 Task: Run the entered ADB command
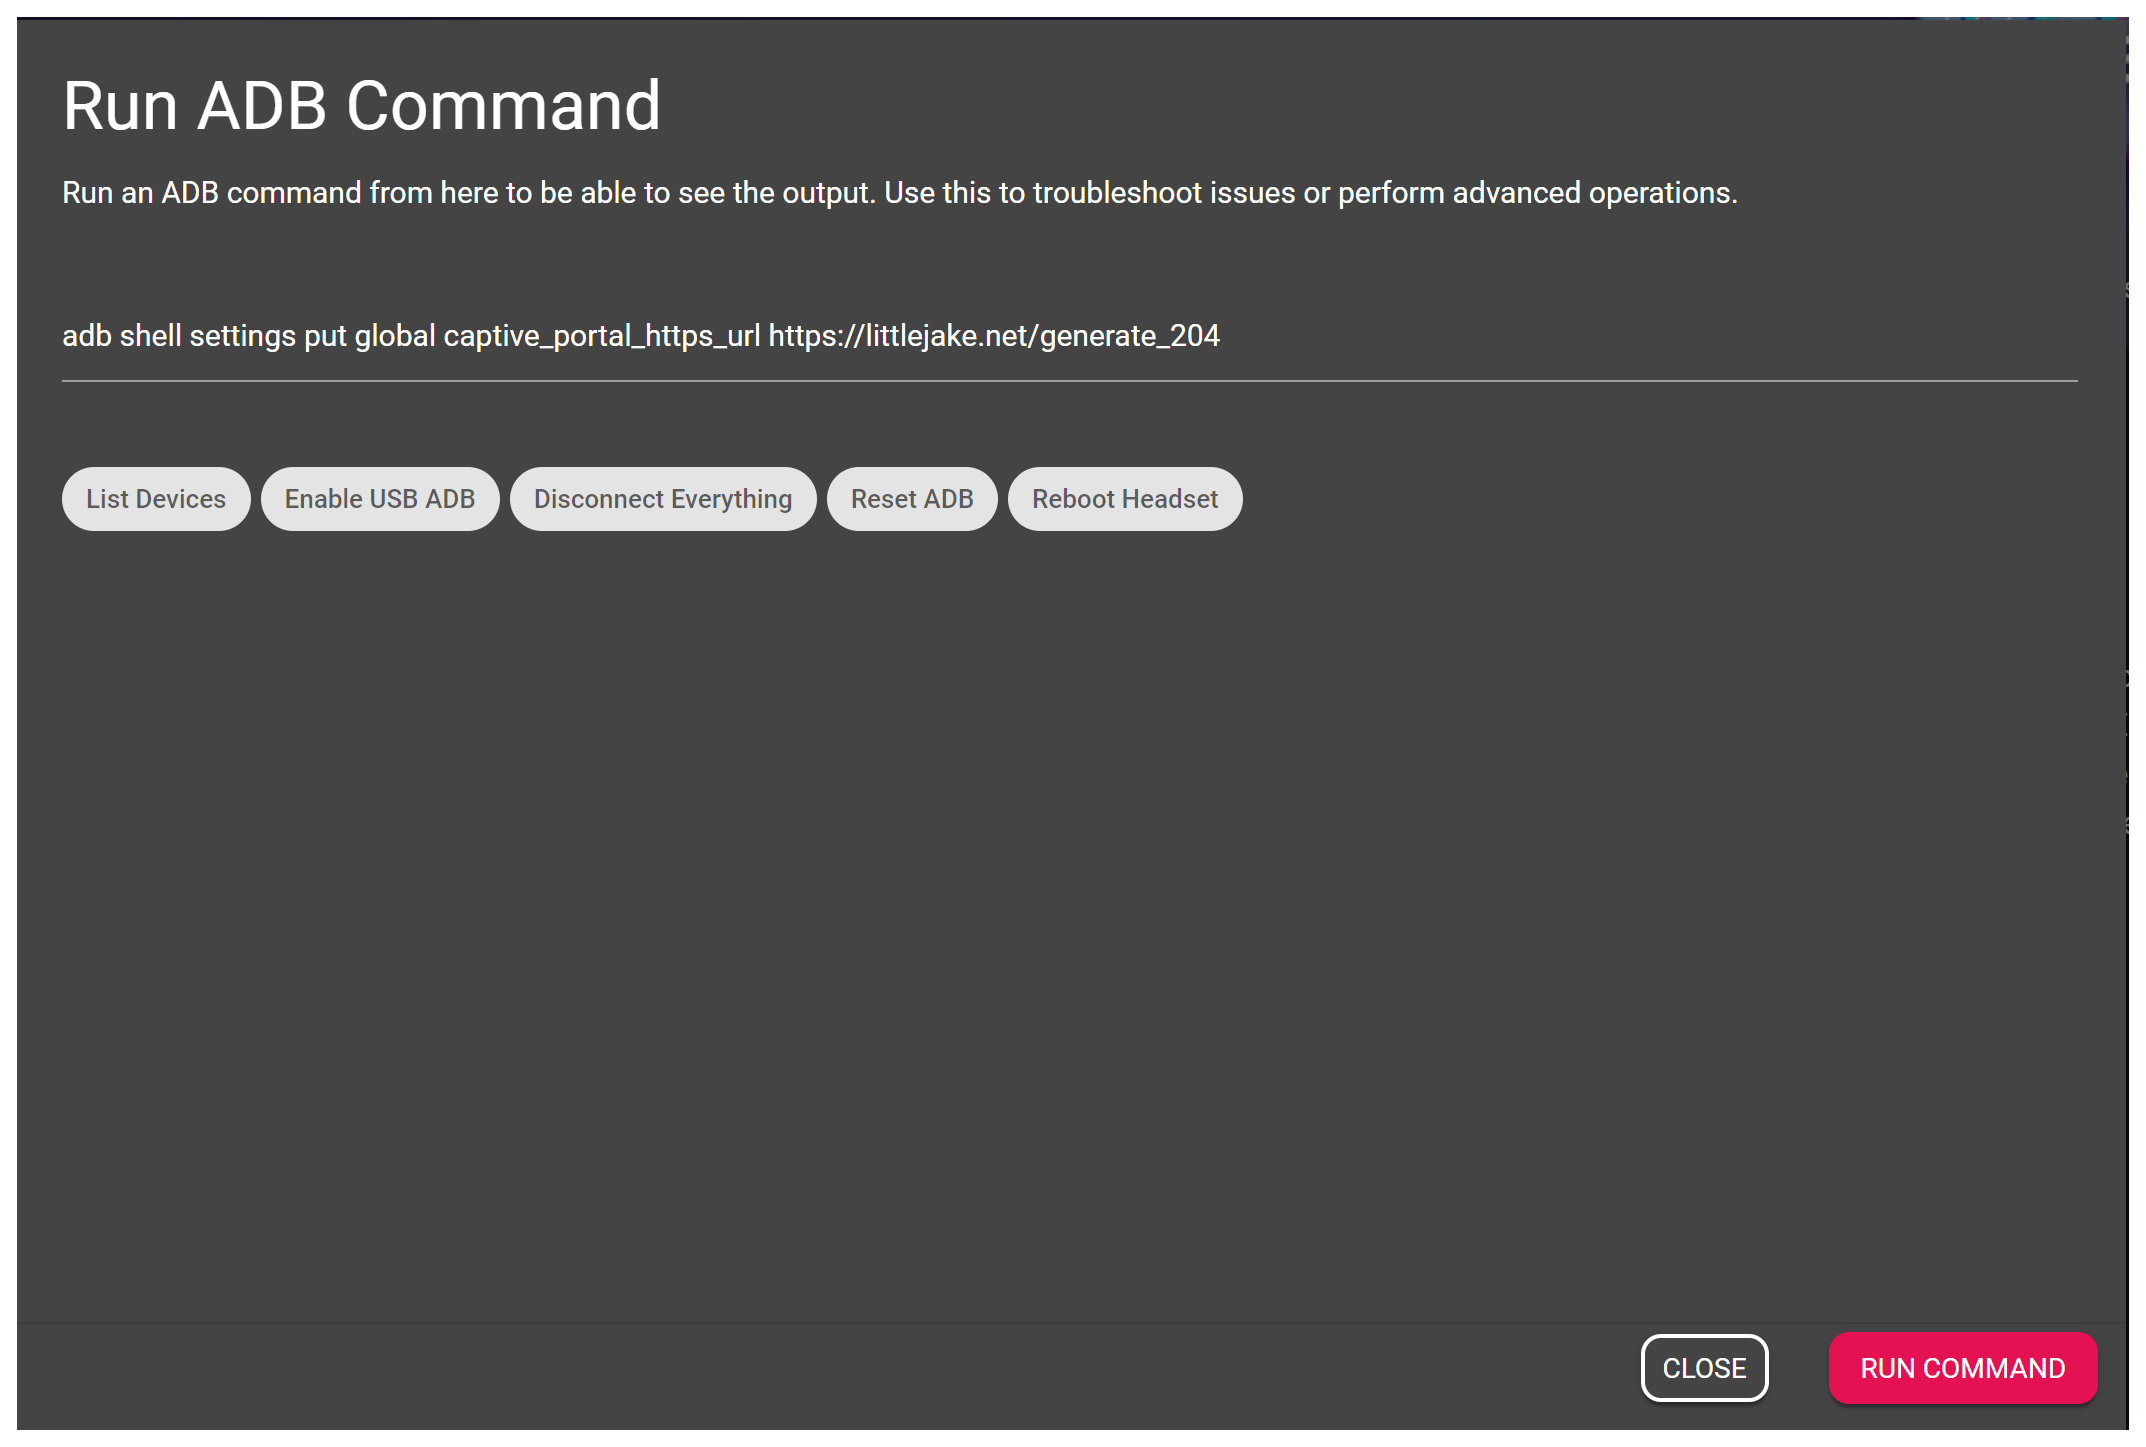coord(1962,1367)
